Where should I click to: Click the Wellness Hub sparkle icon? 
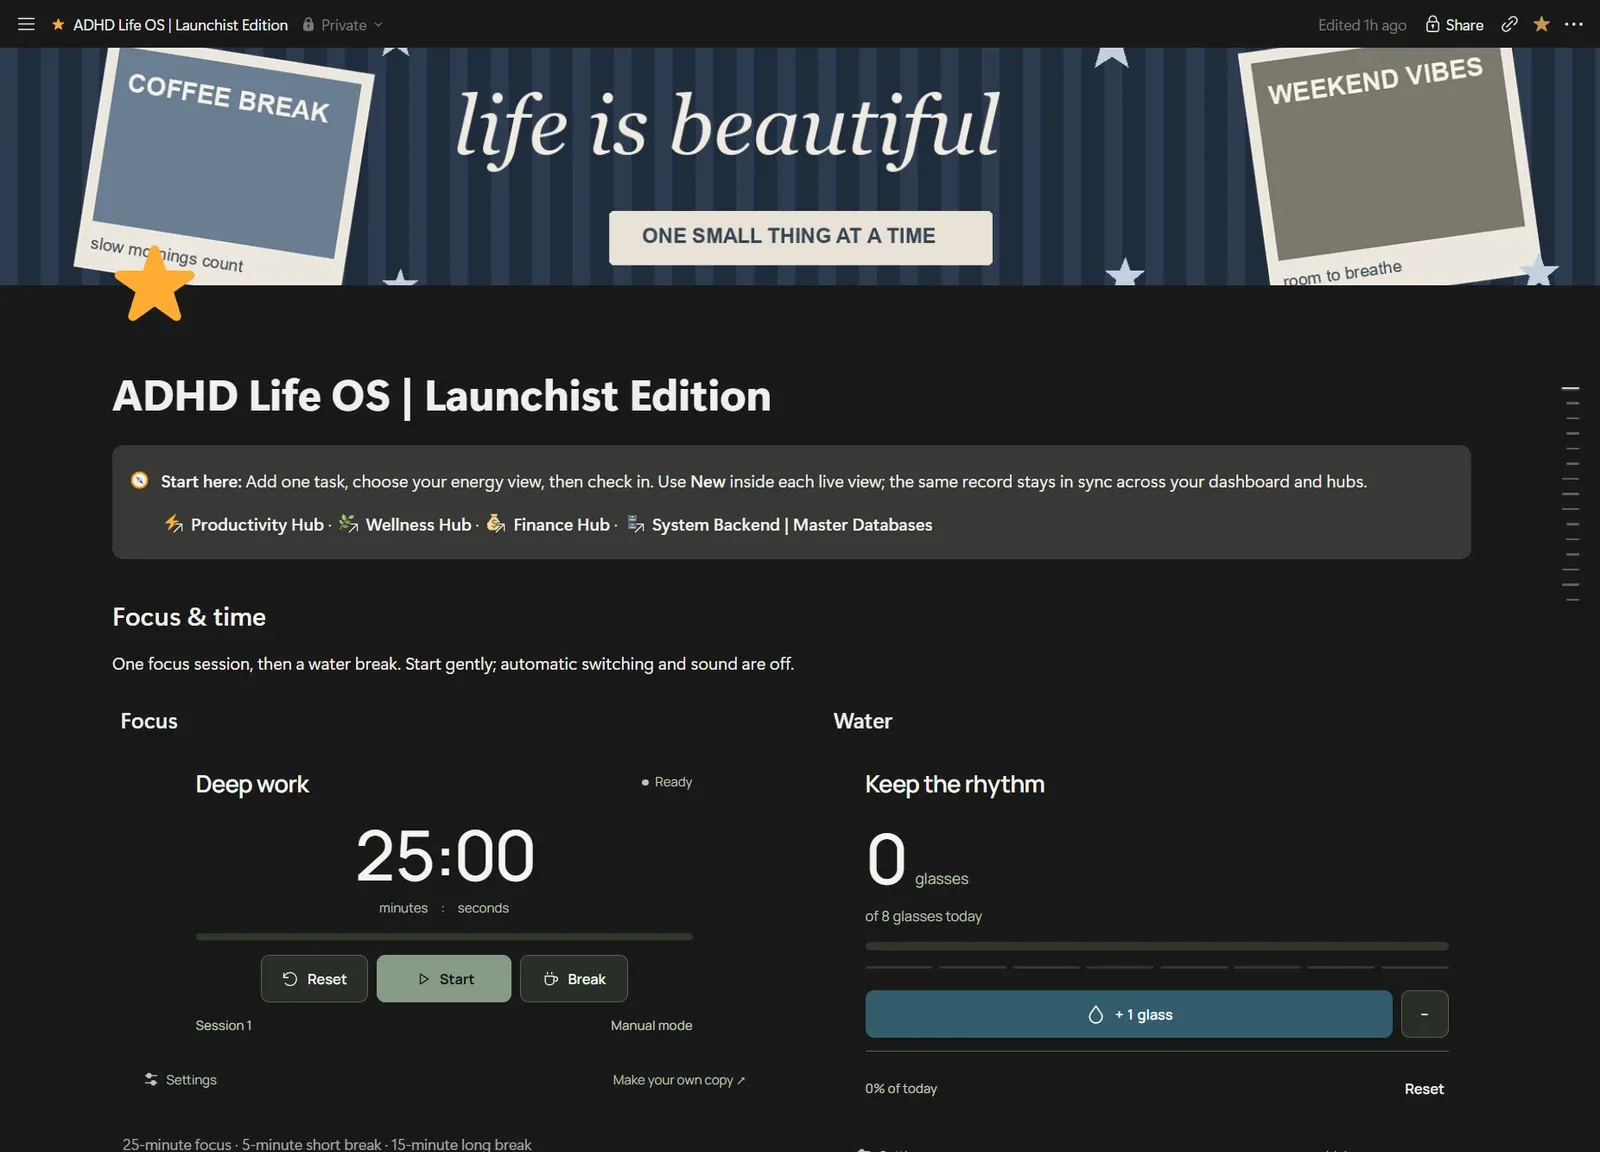tap(348, 523)
